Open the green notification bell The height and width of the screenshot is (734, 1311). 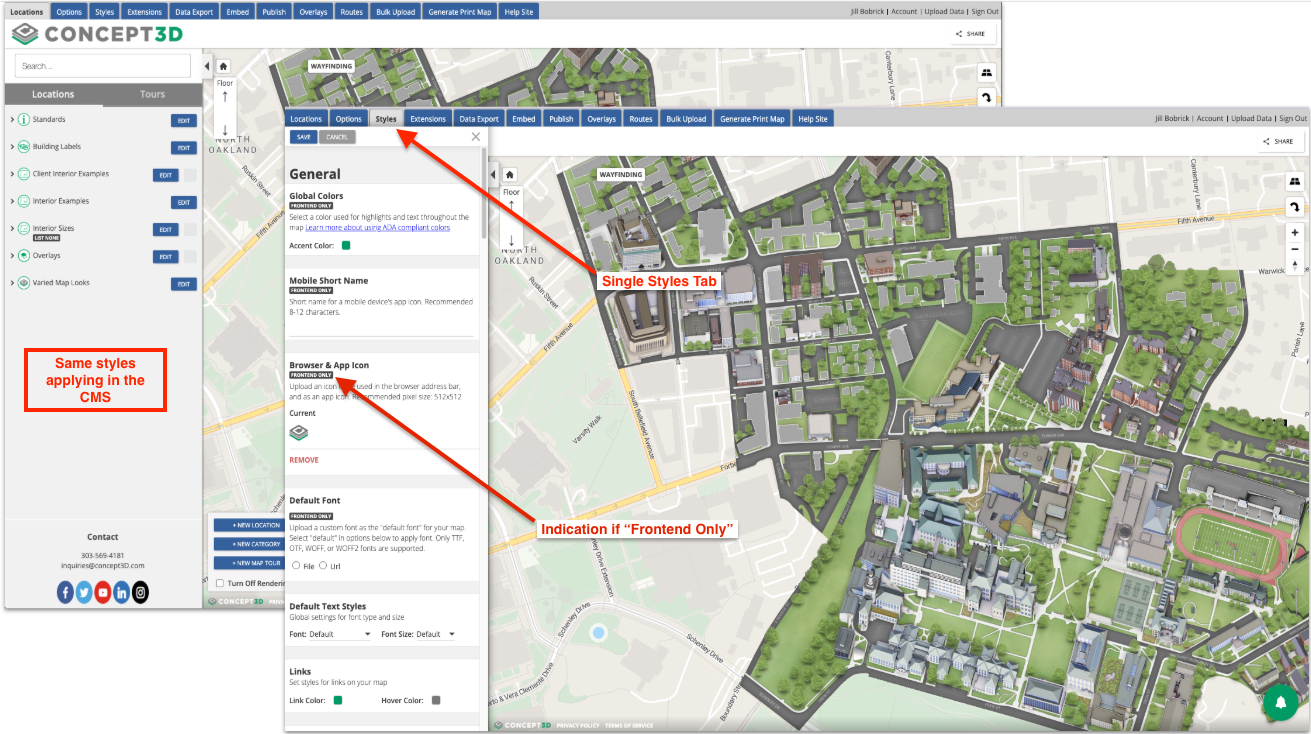tap(1280, 704)
